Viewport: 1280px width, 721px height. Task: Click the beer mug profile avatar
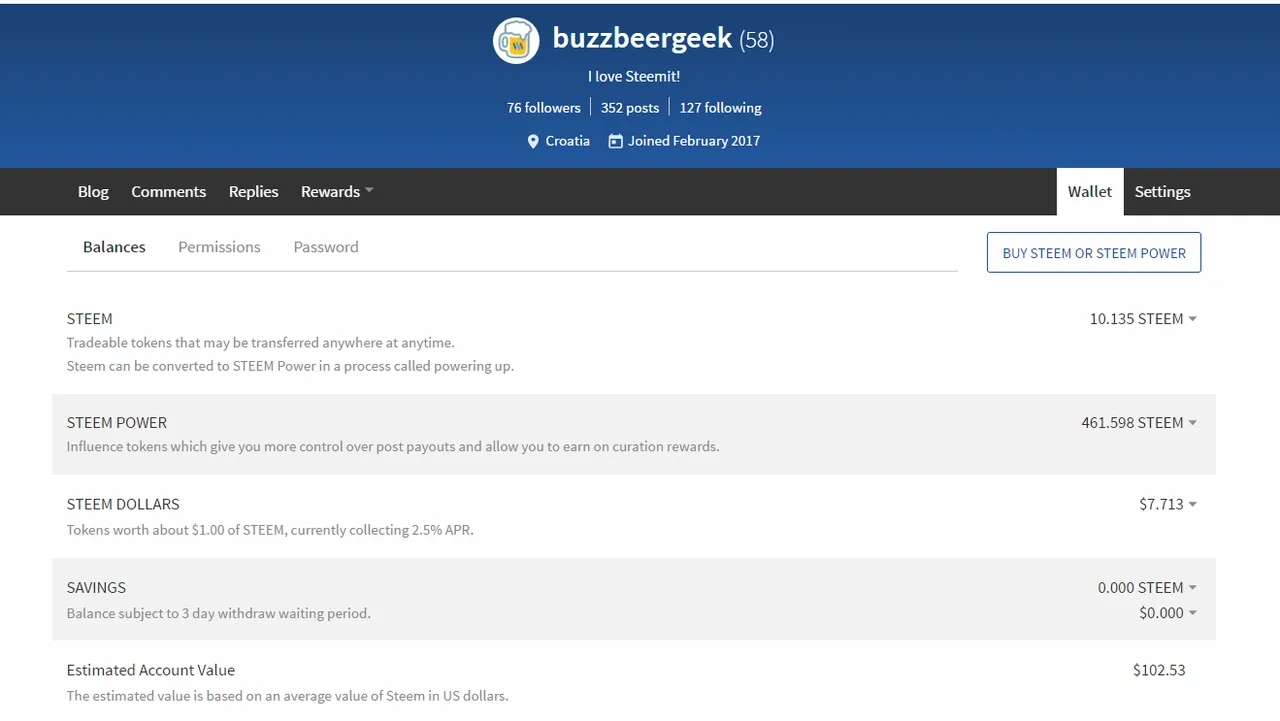coord(516,41)
